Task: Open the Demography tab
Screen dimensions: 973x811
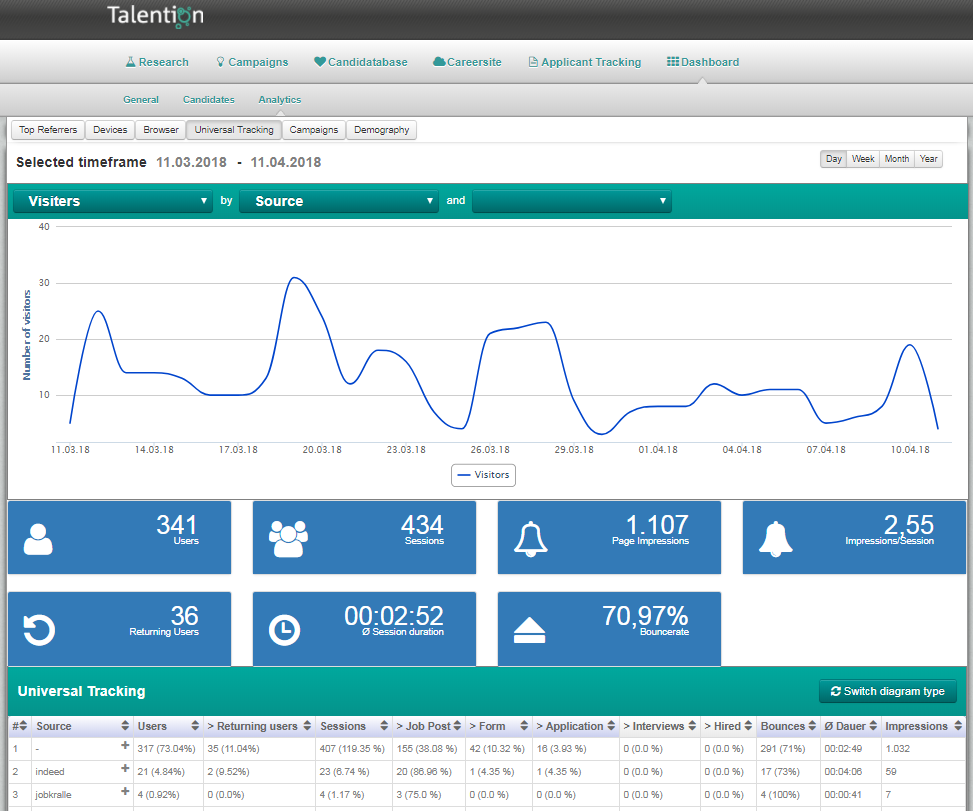Action: coord(382,130)
